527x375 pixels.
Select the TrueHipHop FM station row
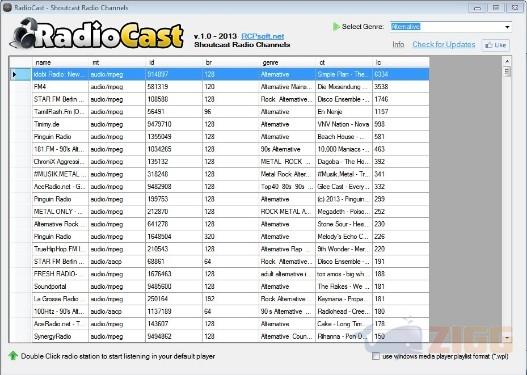pyautogui.click(x=219, y=249)
